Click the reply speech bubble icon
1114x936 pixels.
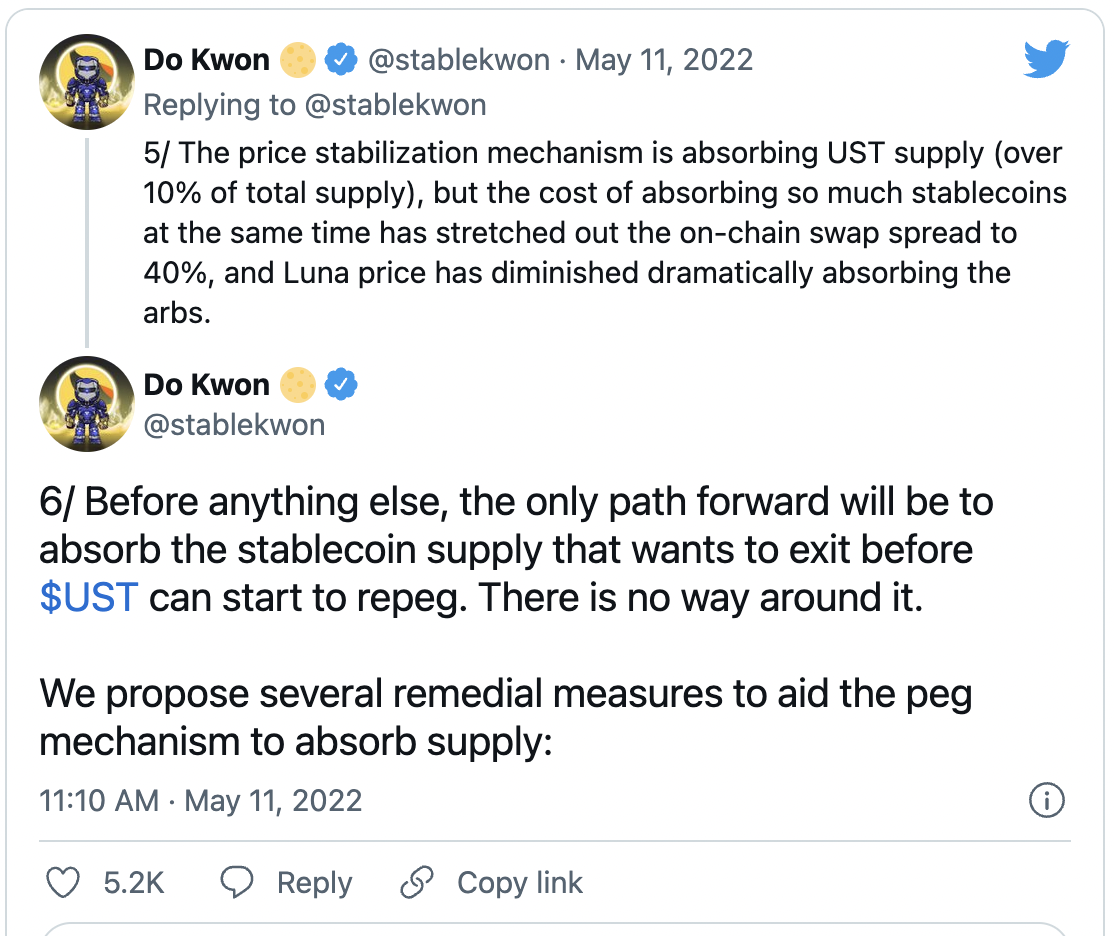237,882
